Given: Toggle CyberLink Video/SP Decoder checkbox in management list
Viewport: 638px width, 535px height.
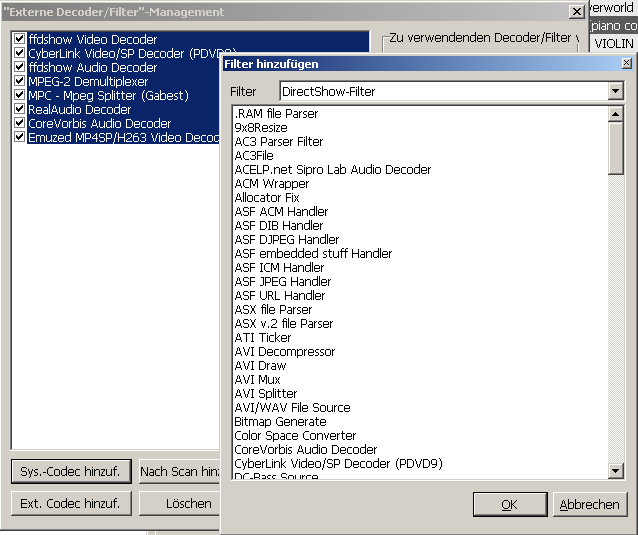Looking at the screenshot, I should click(x=19, y=52).
